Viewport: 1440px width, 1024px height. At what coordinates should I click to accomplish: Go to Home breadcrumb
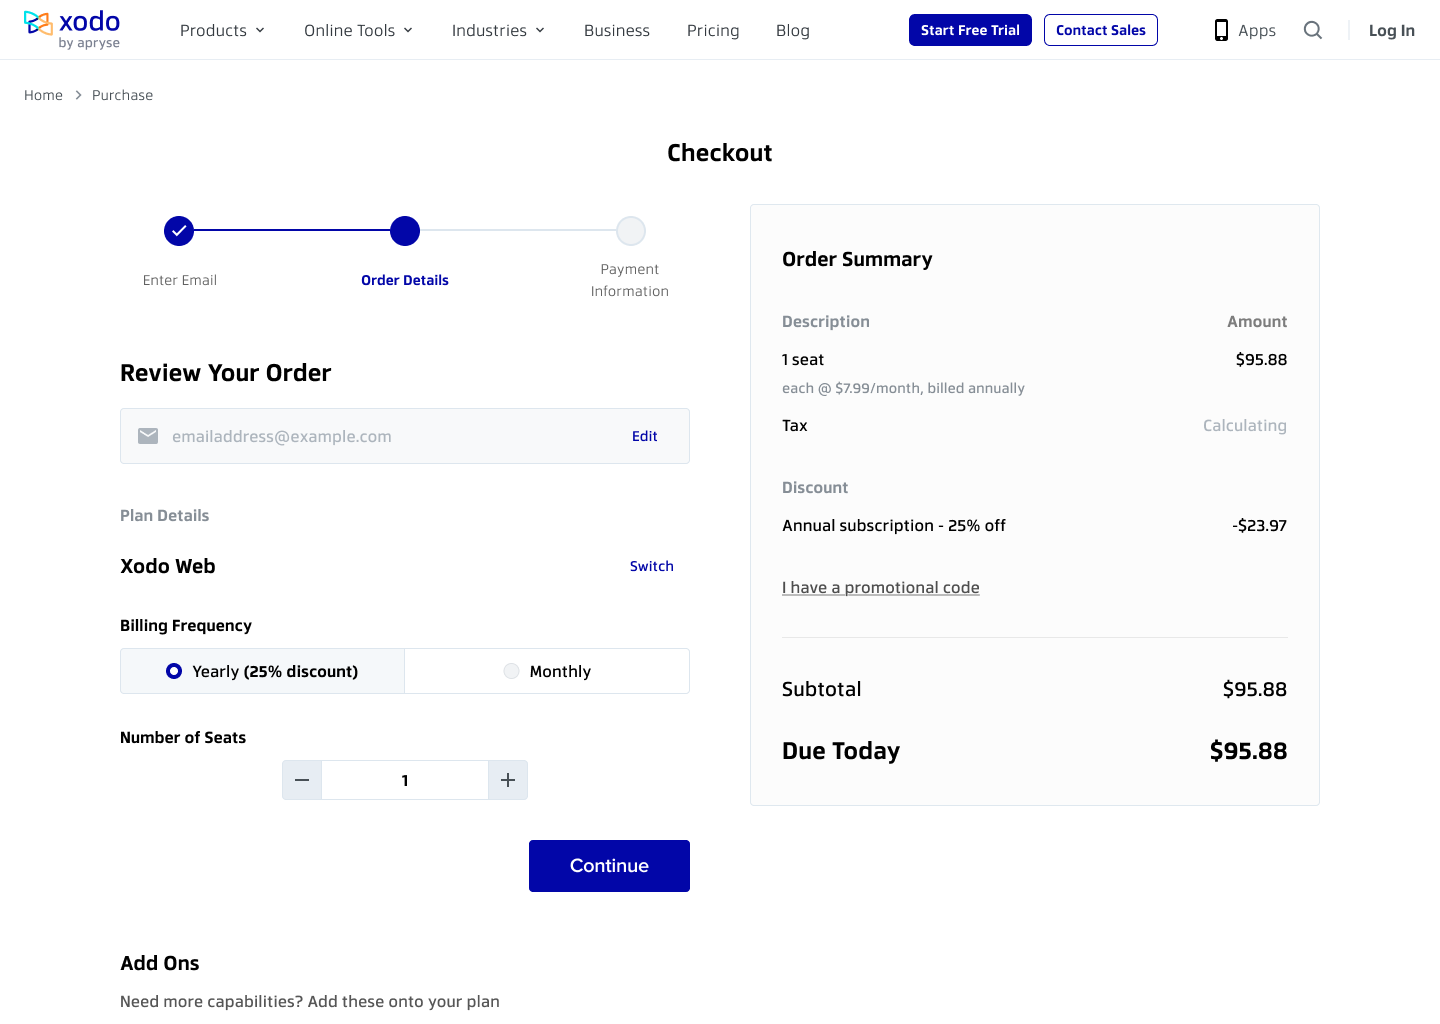(x=43, y=95)
